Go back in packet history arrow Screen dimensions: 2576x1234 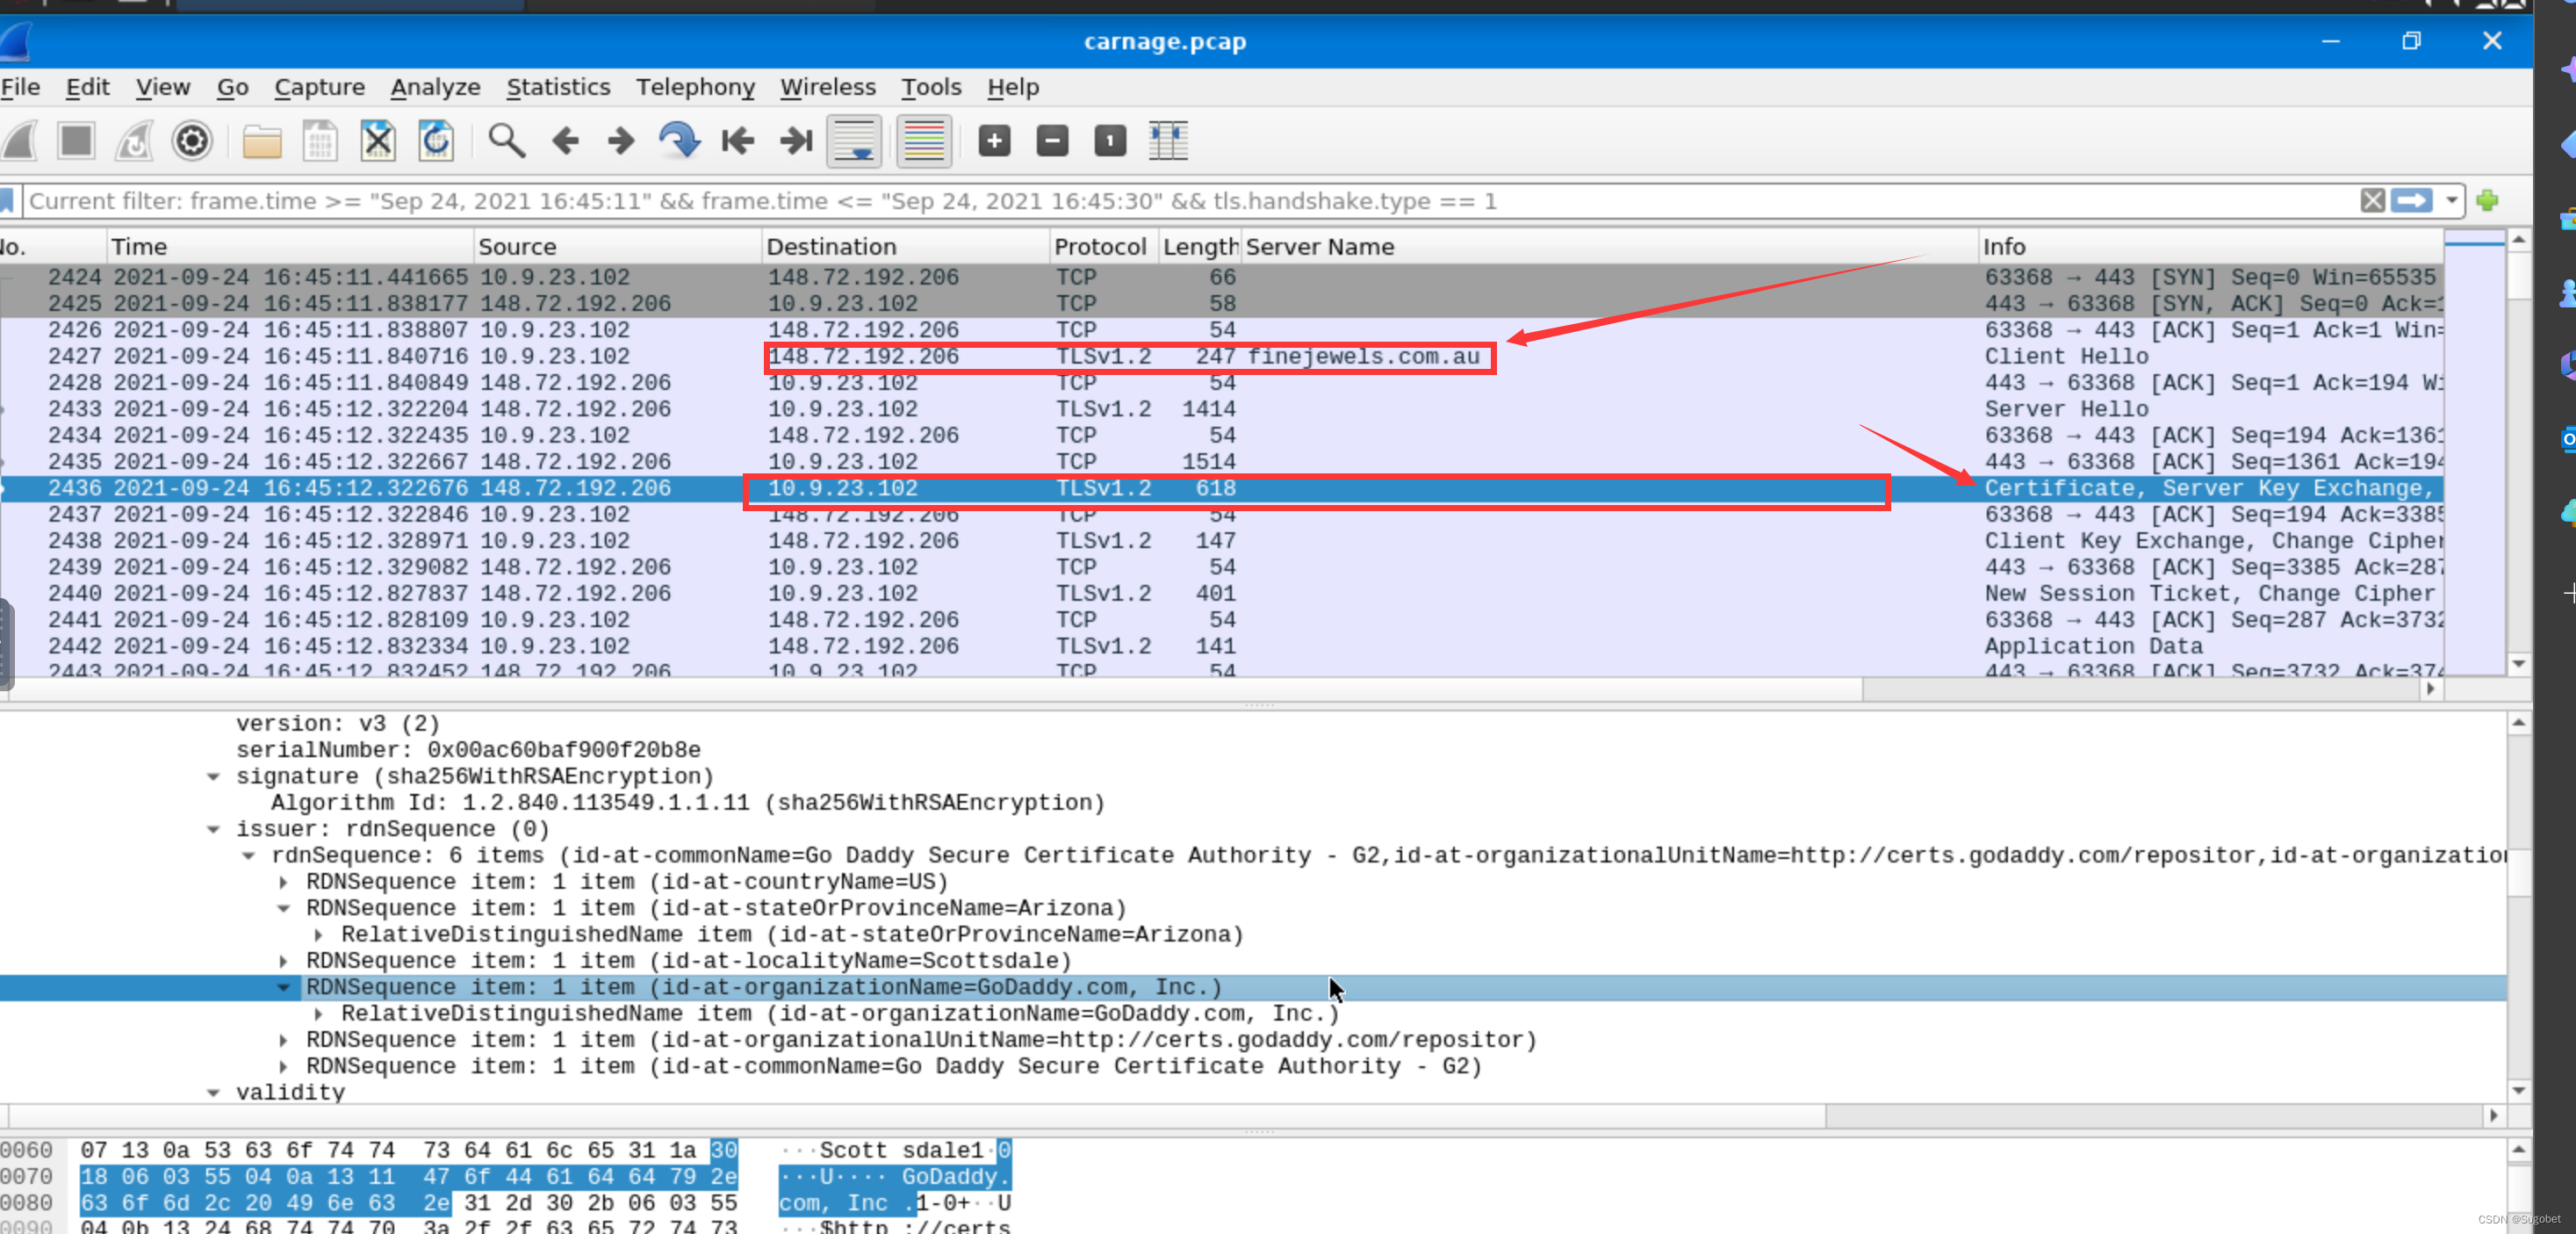[565, 141]
